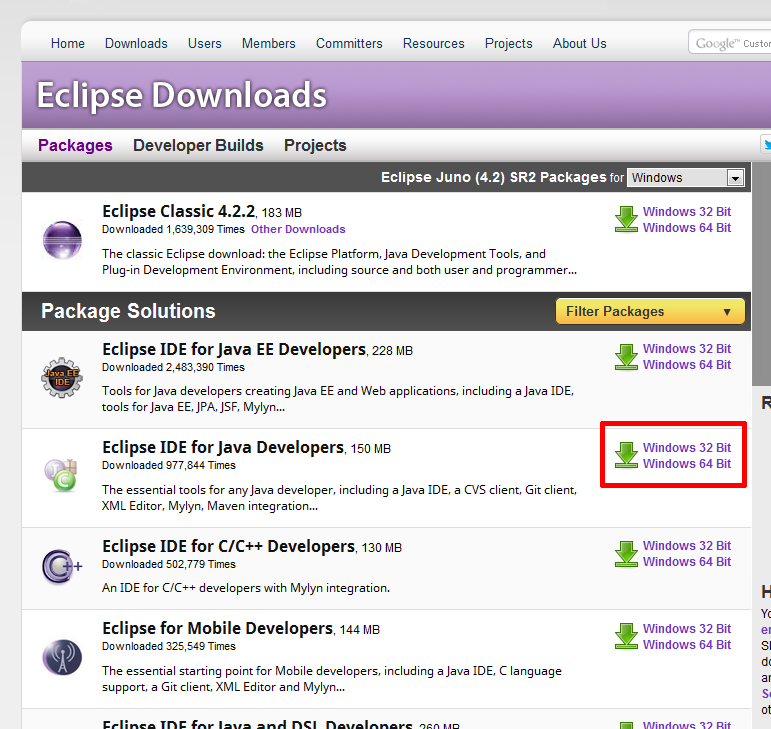Viewport: 771px width, 729px height.
Task: Open the Resources navigation item
Action: coord(433,43)
